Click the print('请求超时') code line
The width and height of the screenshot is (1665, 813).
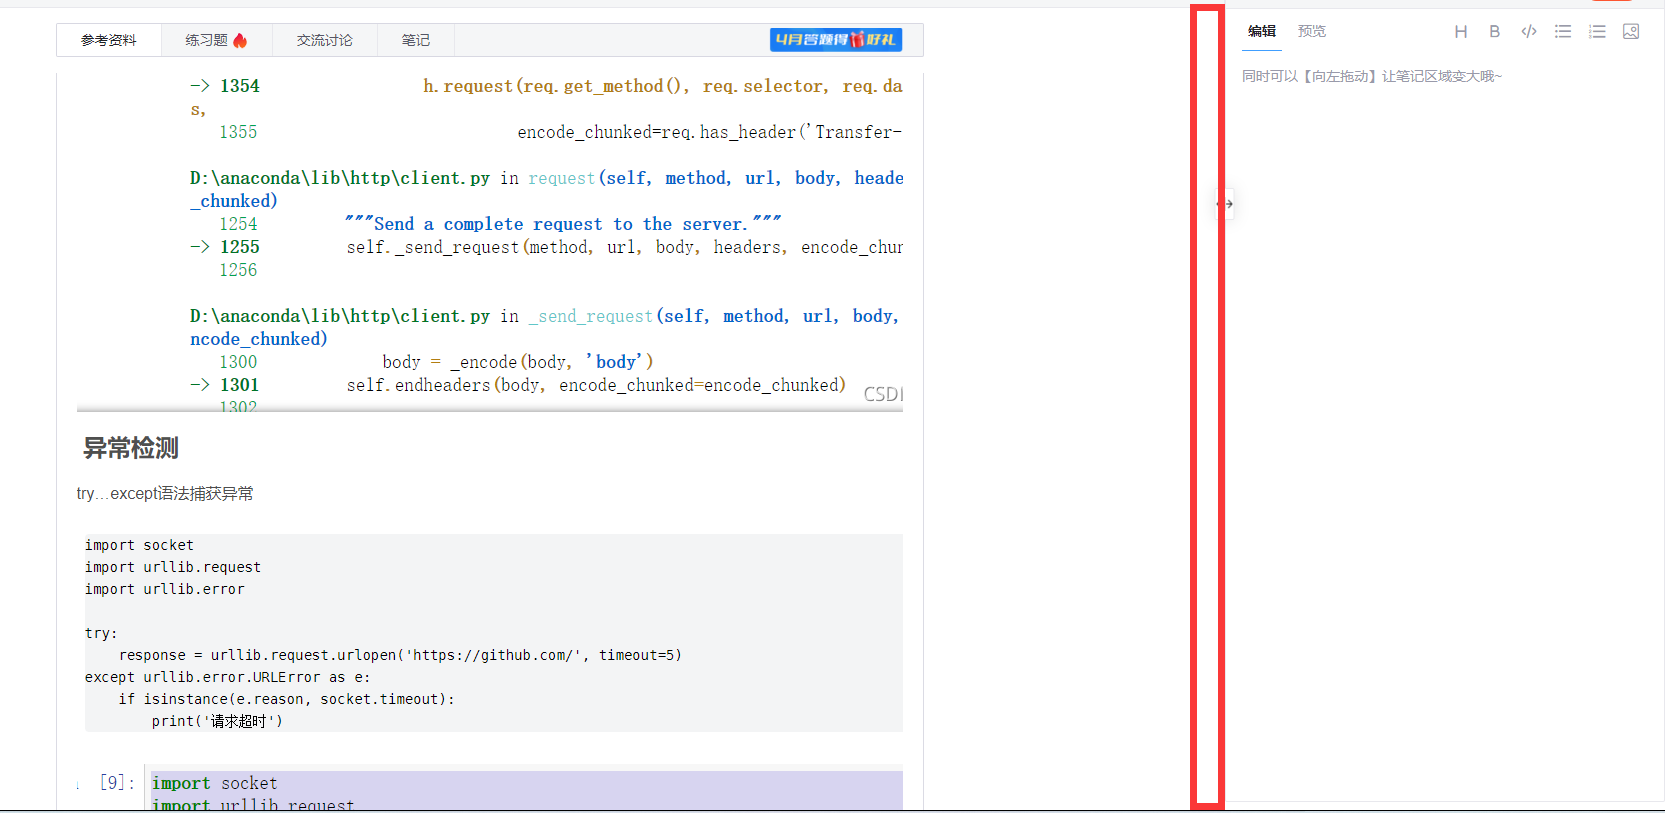(x=217, y=721)
